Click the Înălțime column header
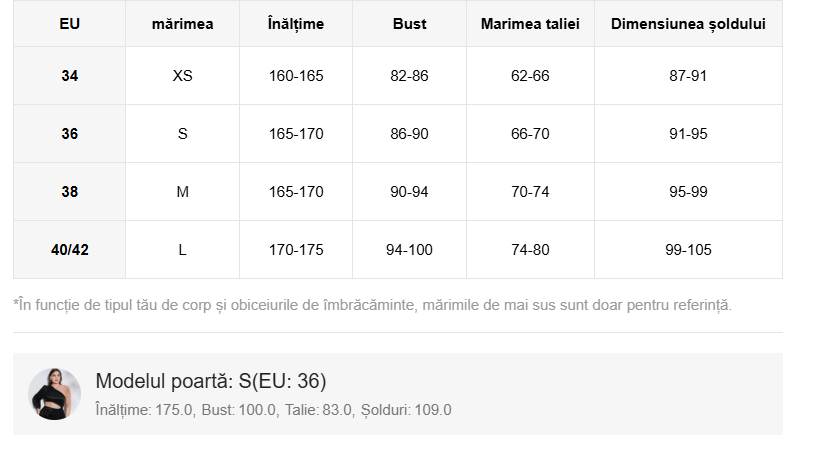Screen dimensions: 813x457 pos(296,24)
